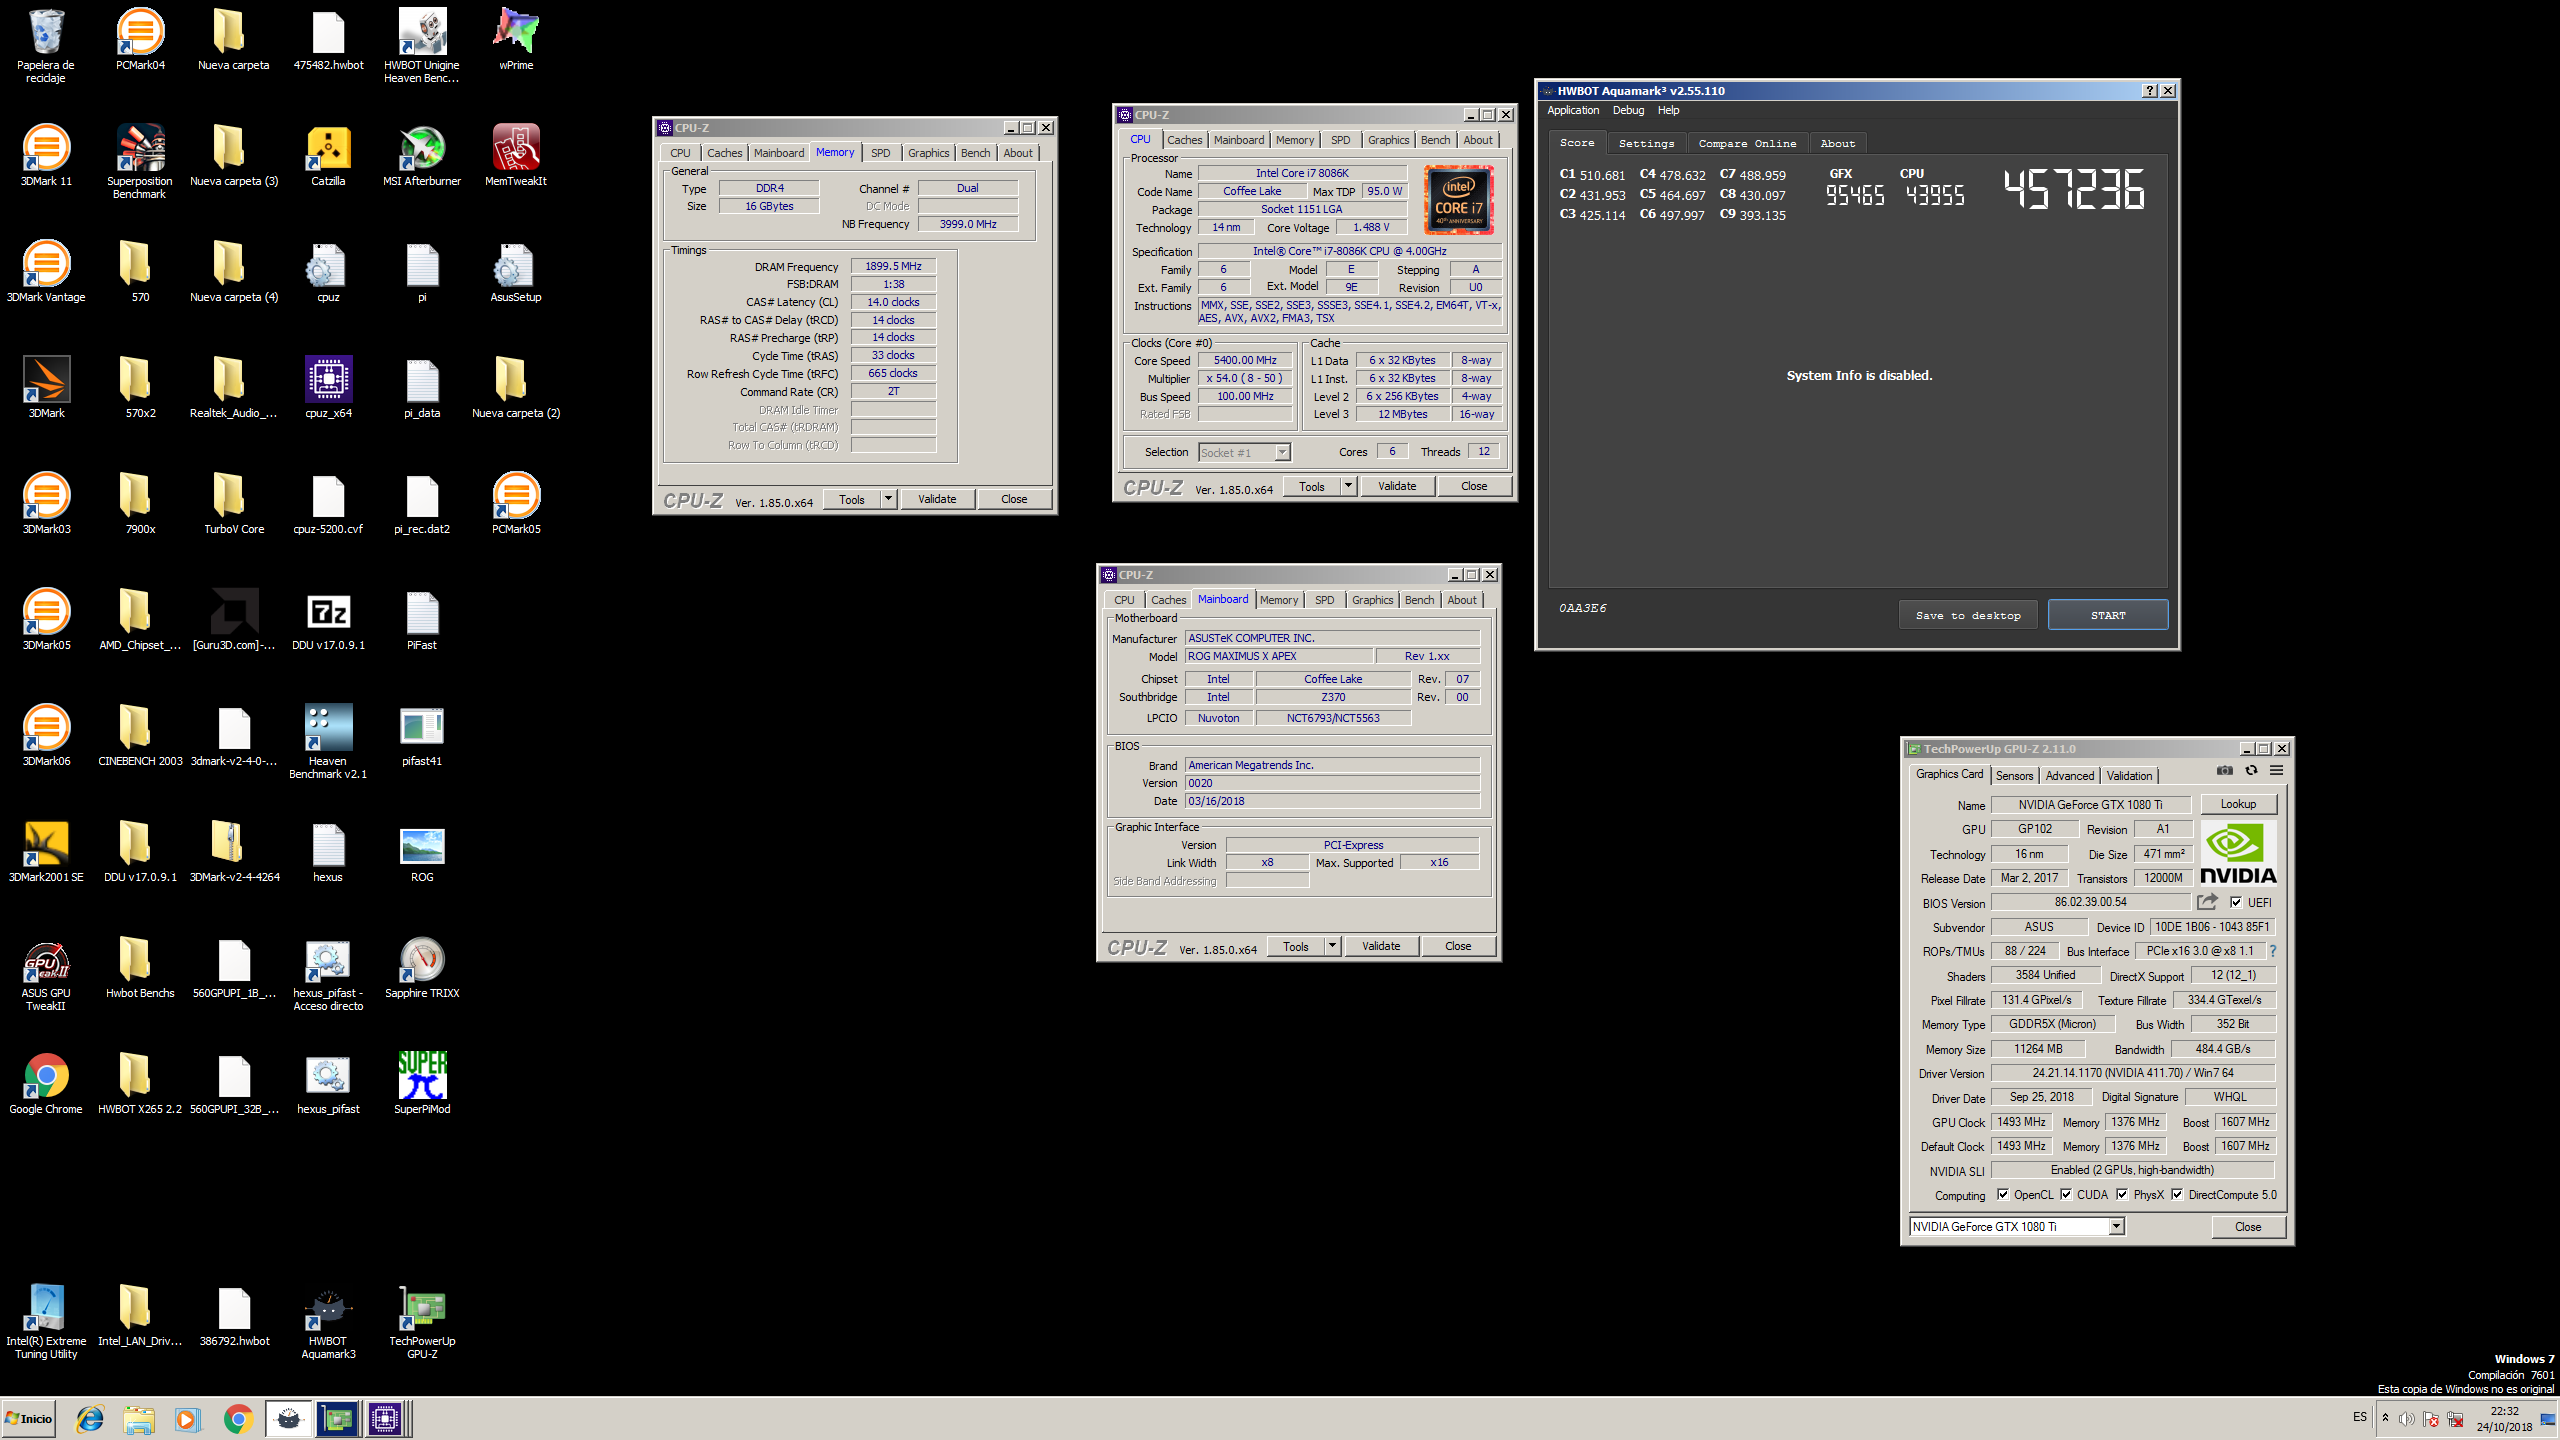Viewport: 2560px width, 1440px height.
Task: Open Sapphire TRIXX desktop icon
Action: pyautogui.click(x=422, y=969)
